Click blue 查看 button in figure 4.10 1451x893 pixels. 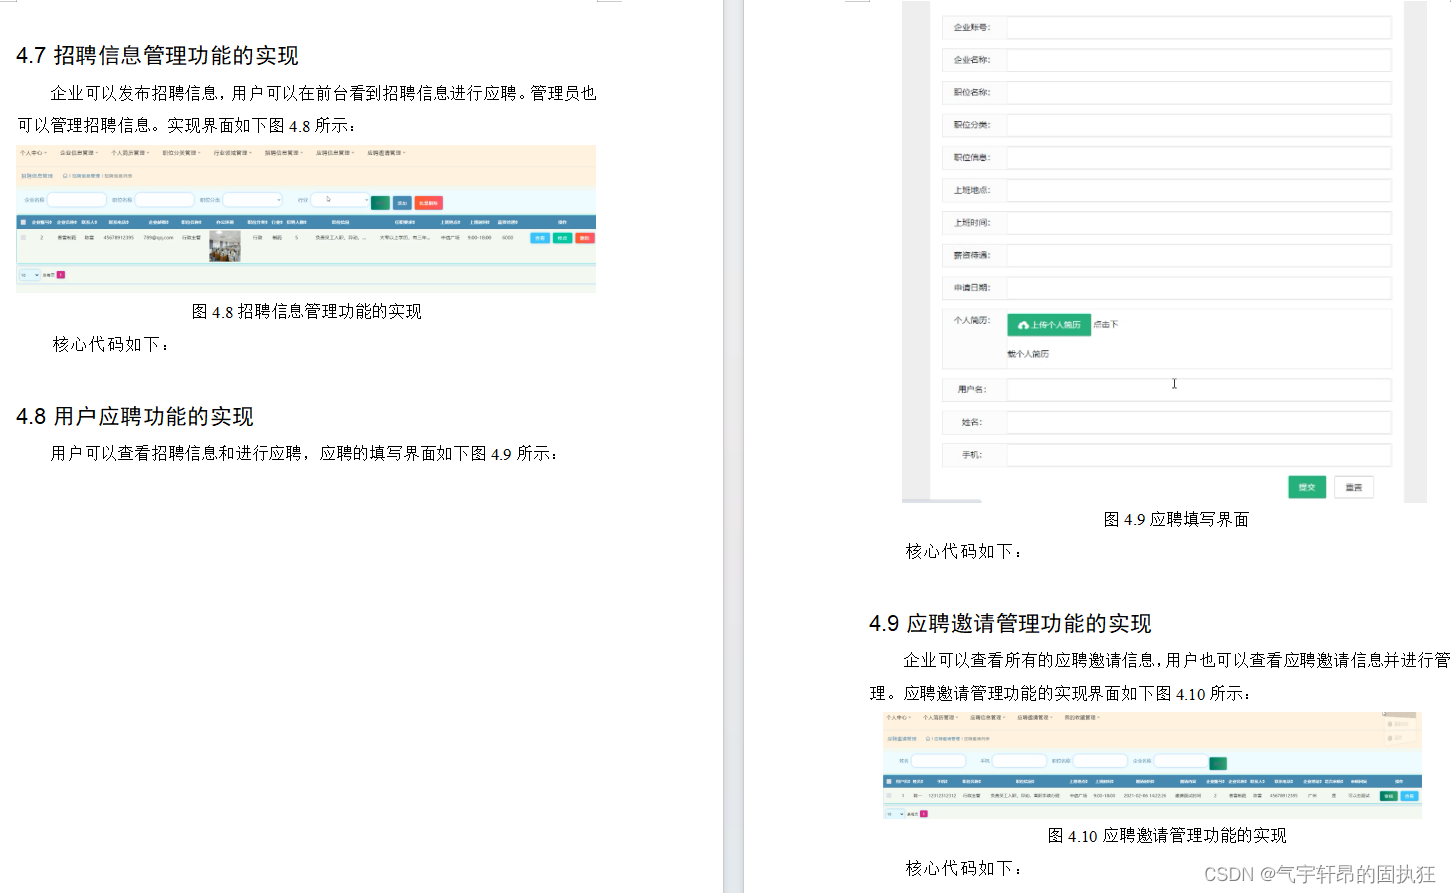pos(1409,796)
